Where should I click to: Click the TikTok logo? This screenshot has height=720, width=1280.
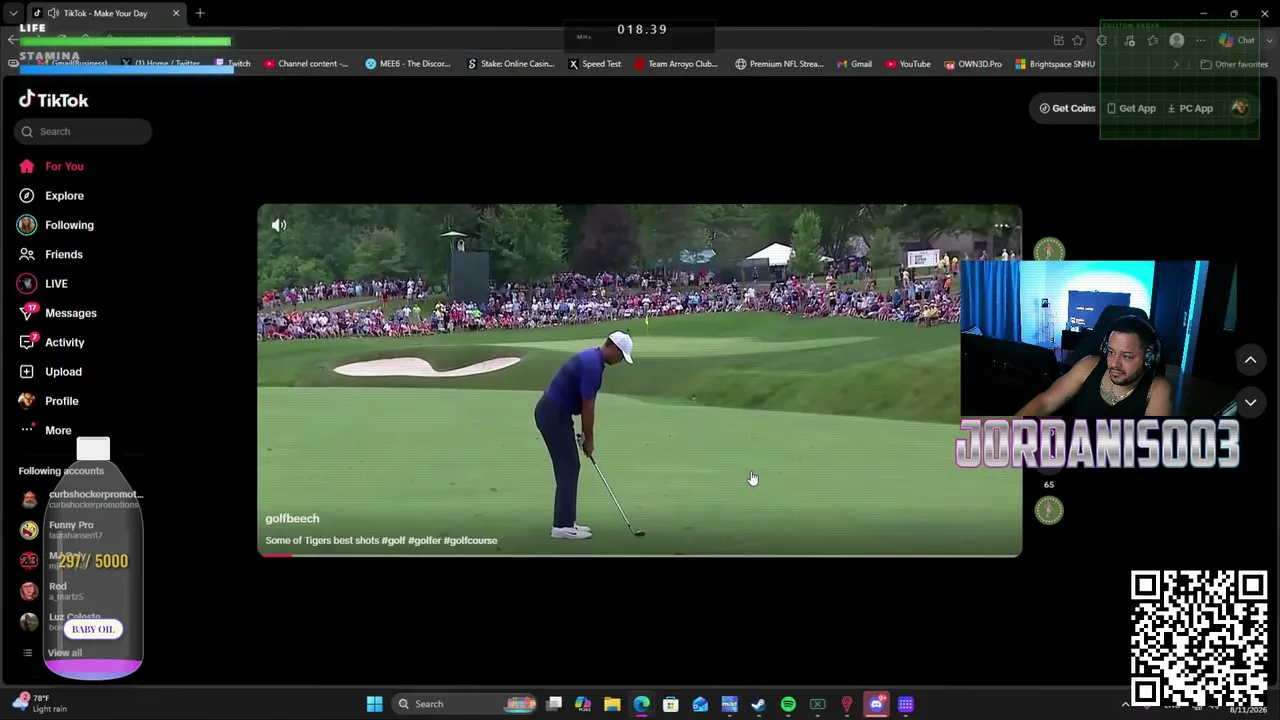pos(54,100)
